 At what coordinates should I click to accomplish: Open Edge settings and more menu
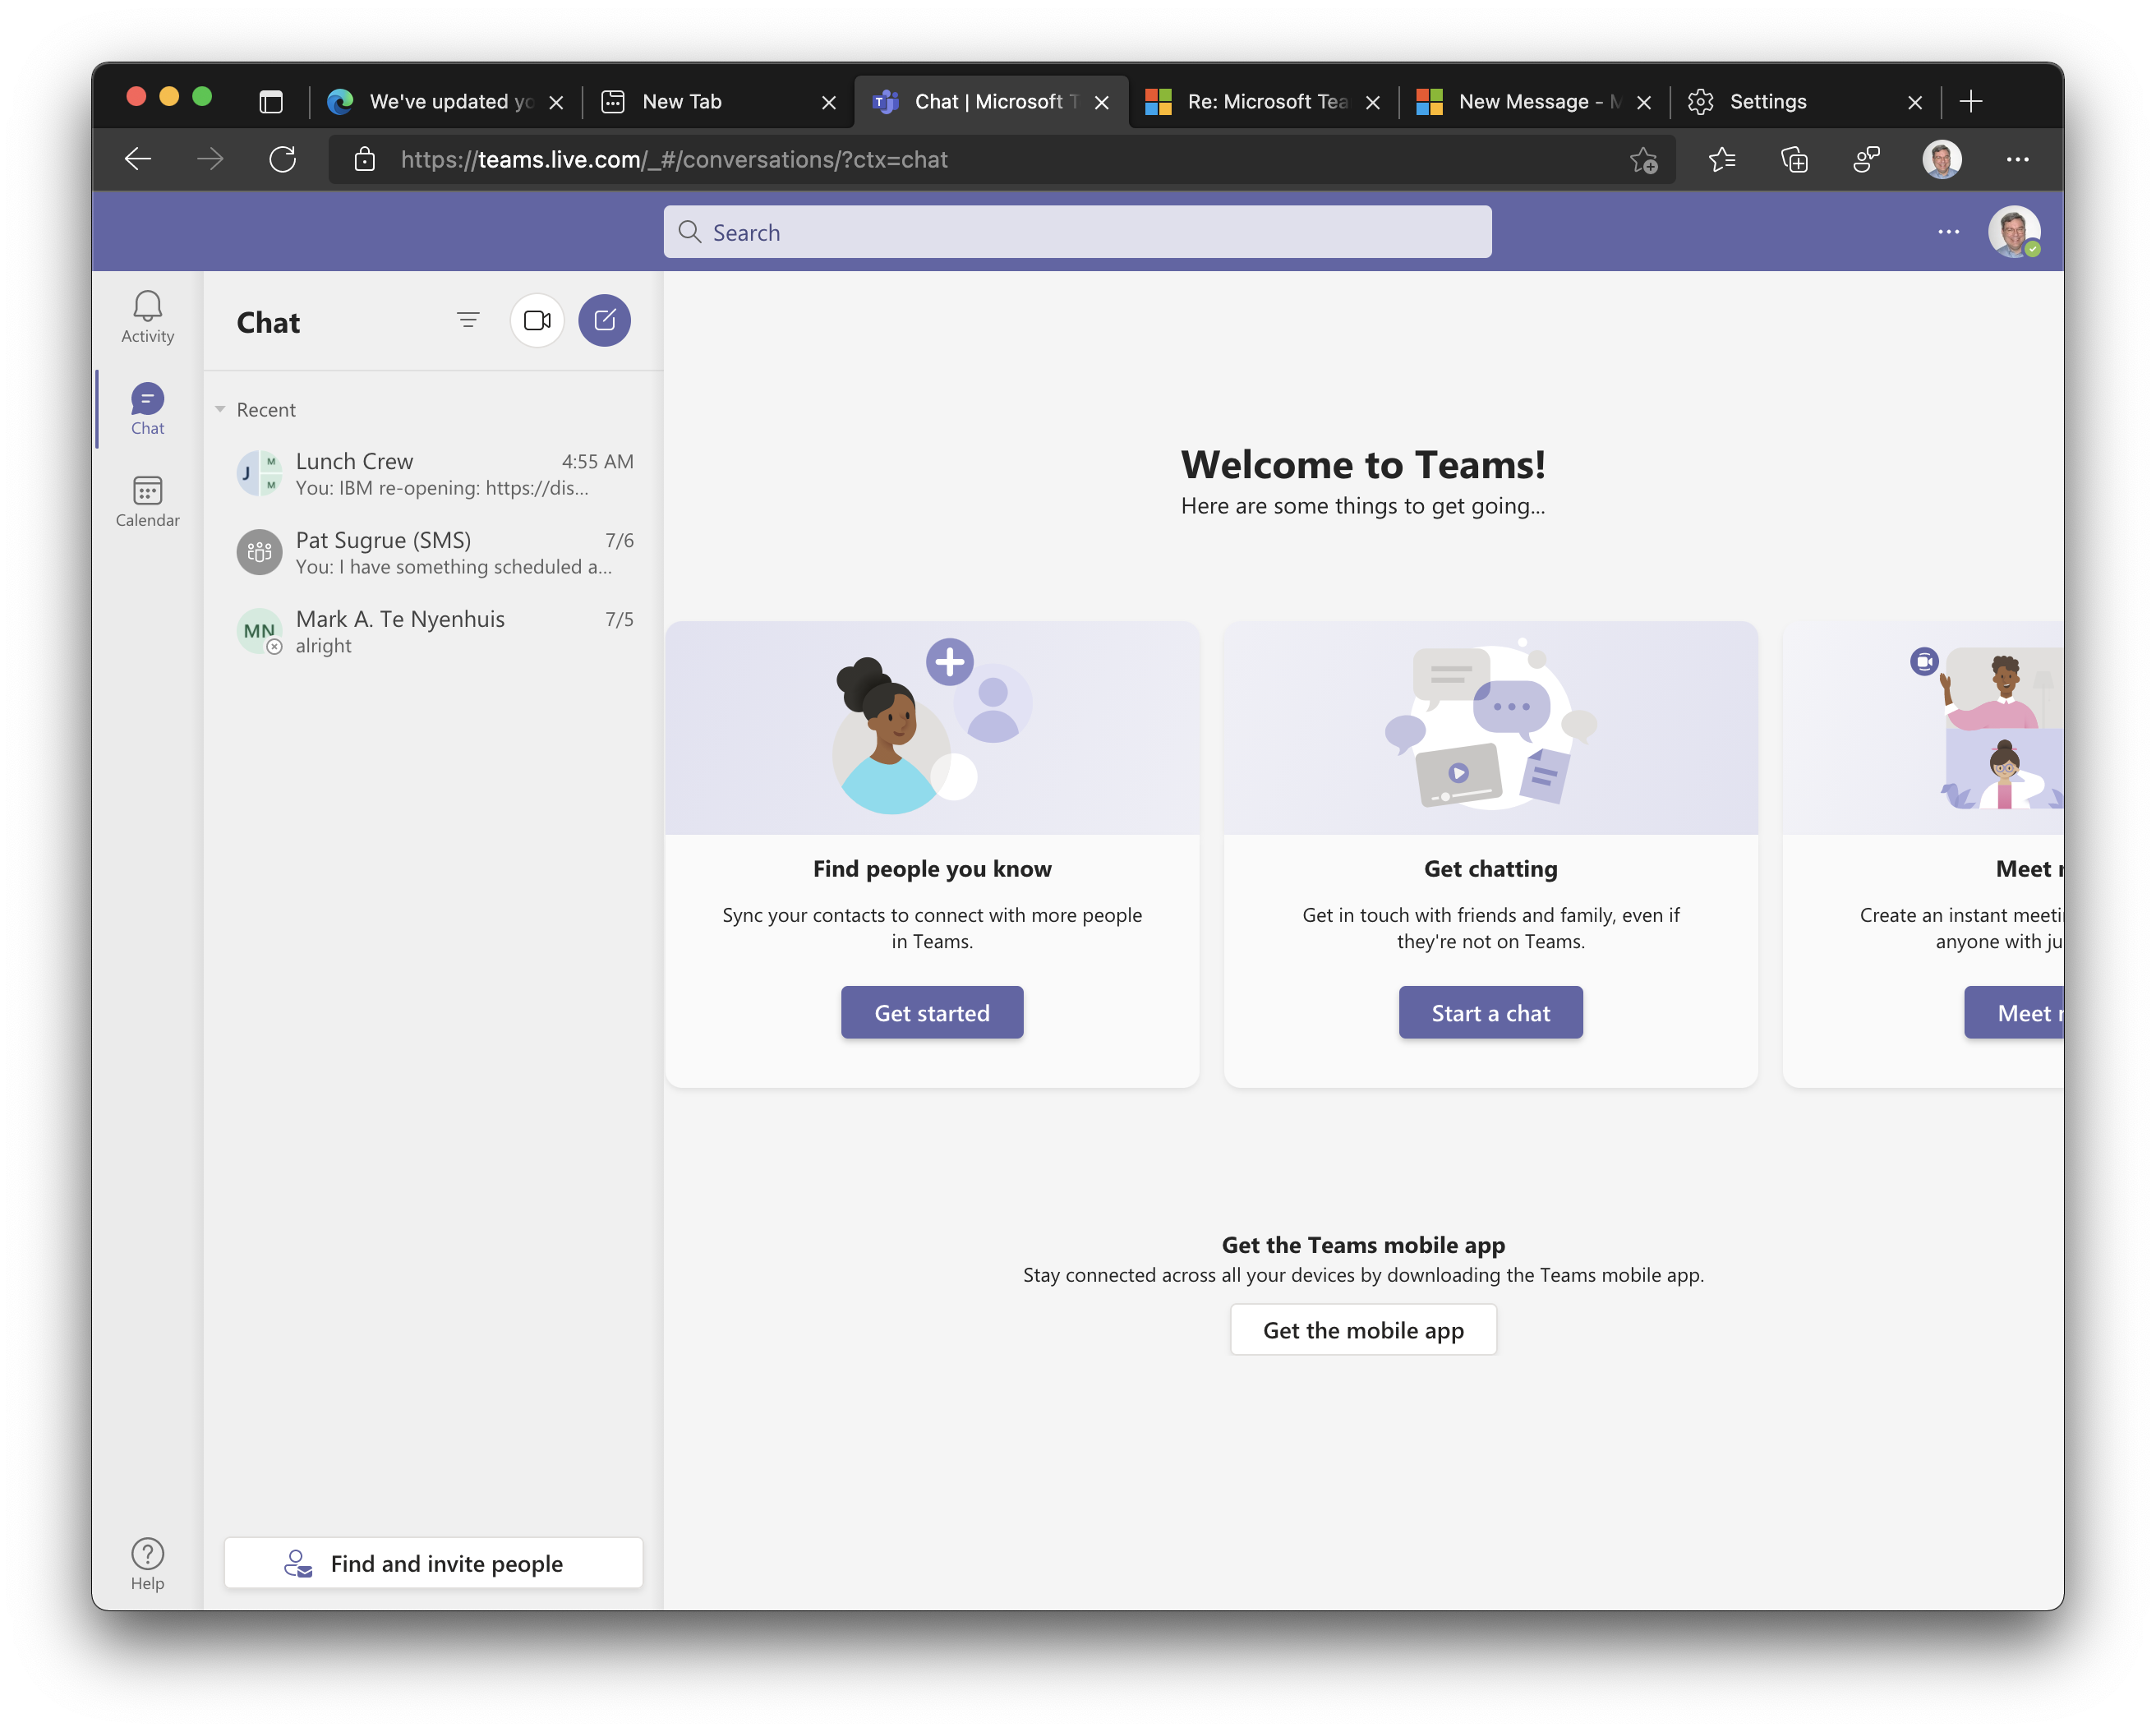tap(2017, 159)
